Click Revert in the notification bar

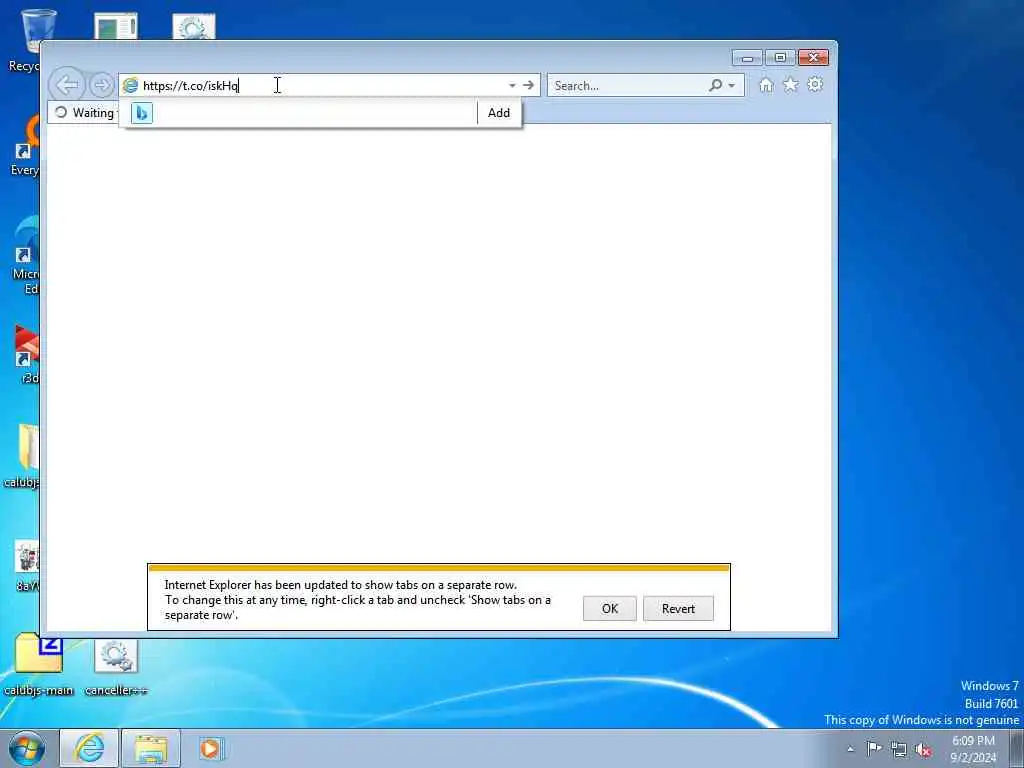tap(678, 609)
